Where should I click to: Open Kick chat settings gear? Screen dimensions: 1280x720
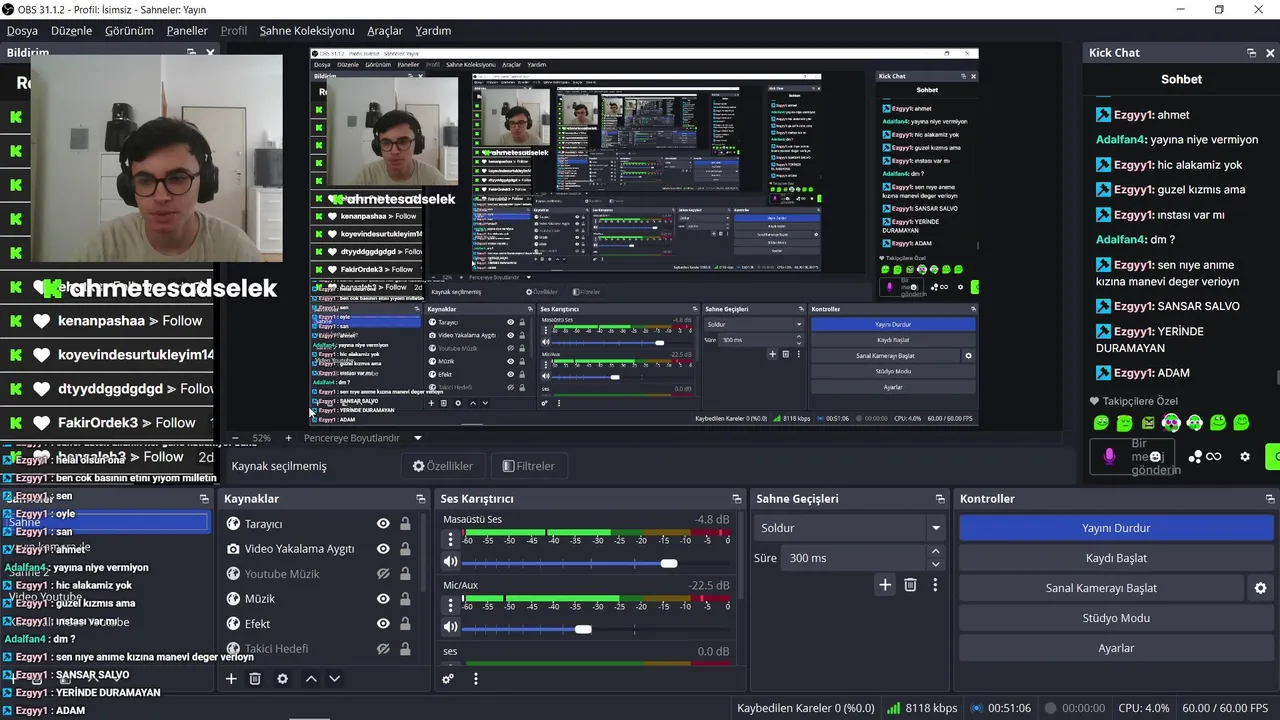1245,457
